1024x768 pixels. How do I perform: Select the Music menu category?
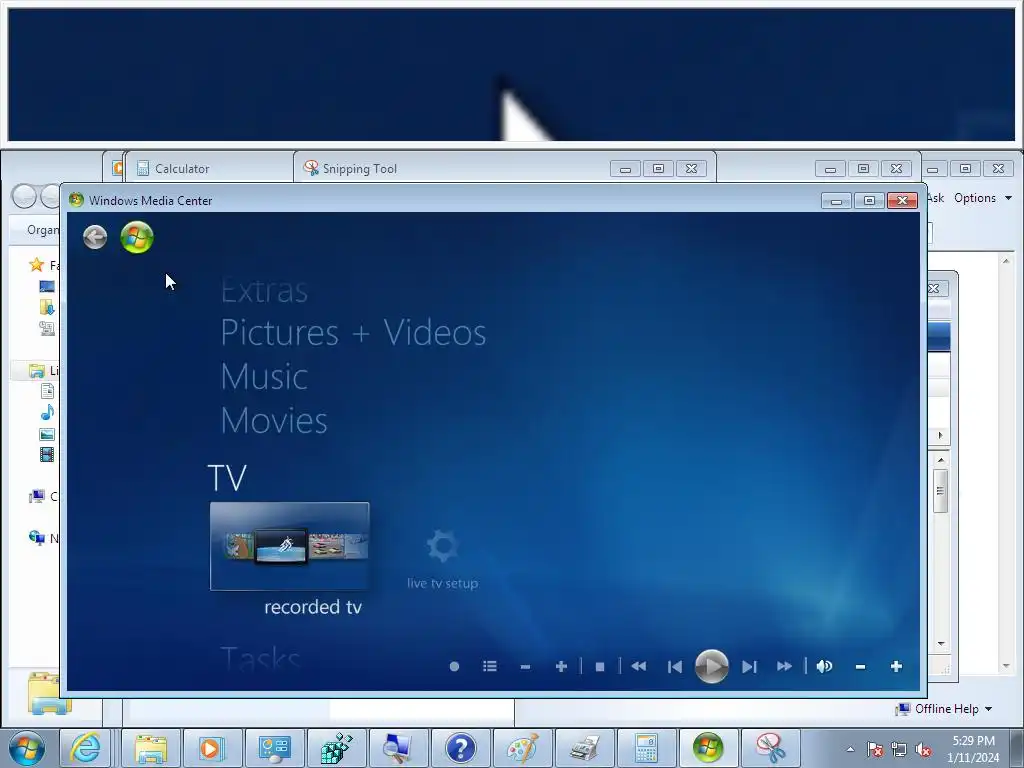[x=264, y=377]
